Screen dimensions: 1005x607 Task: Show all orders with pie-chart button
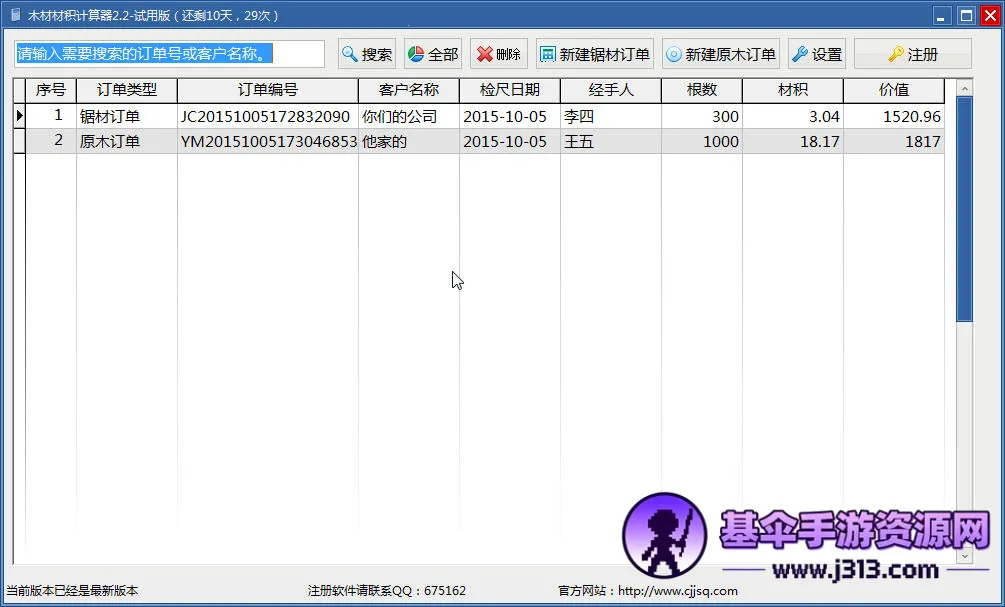(432, 54)
